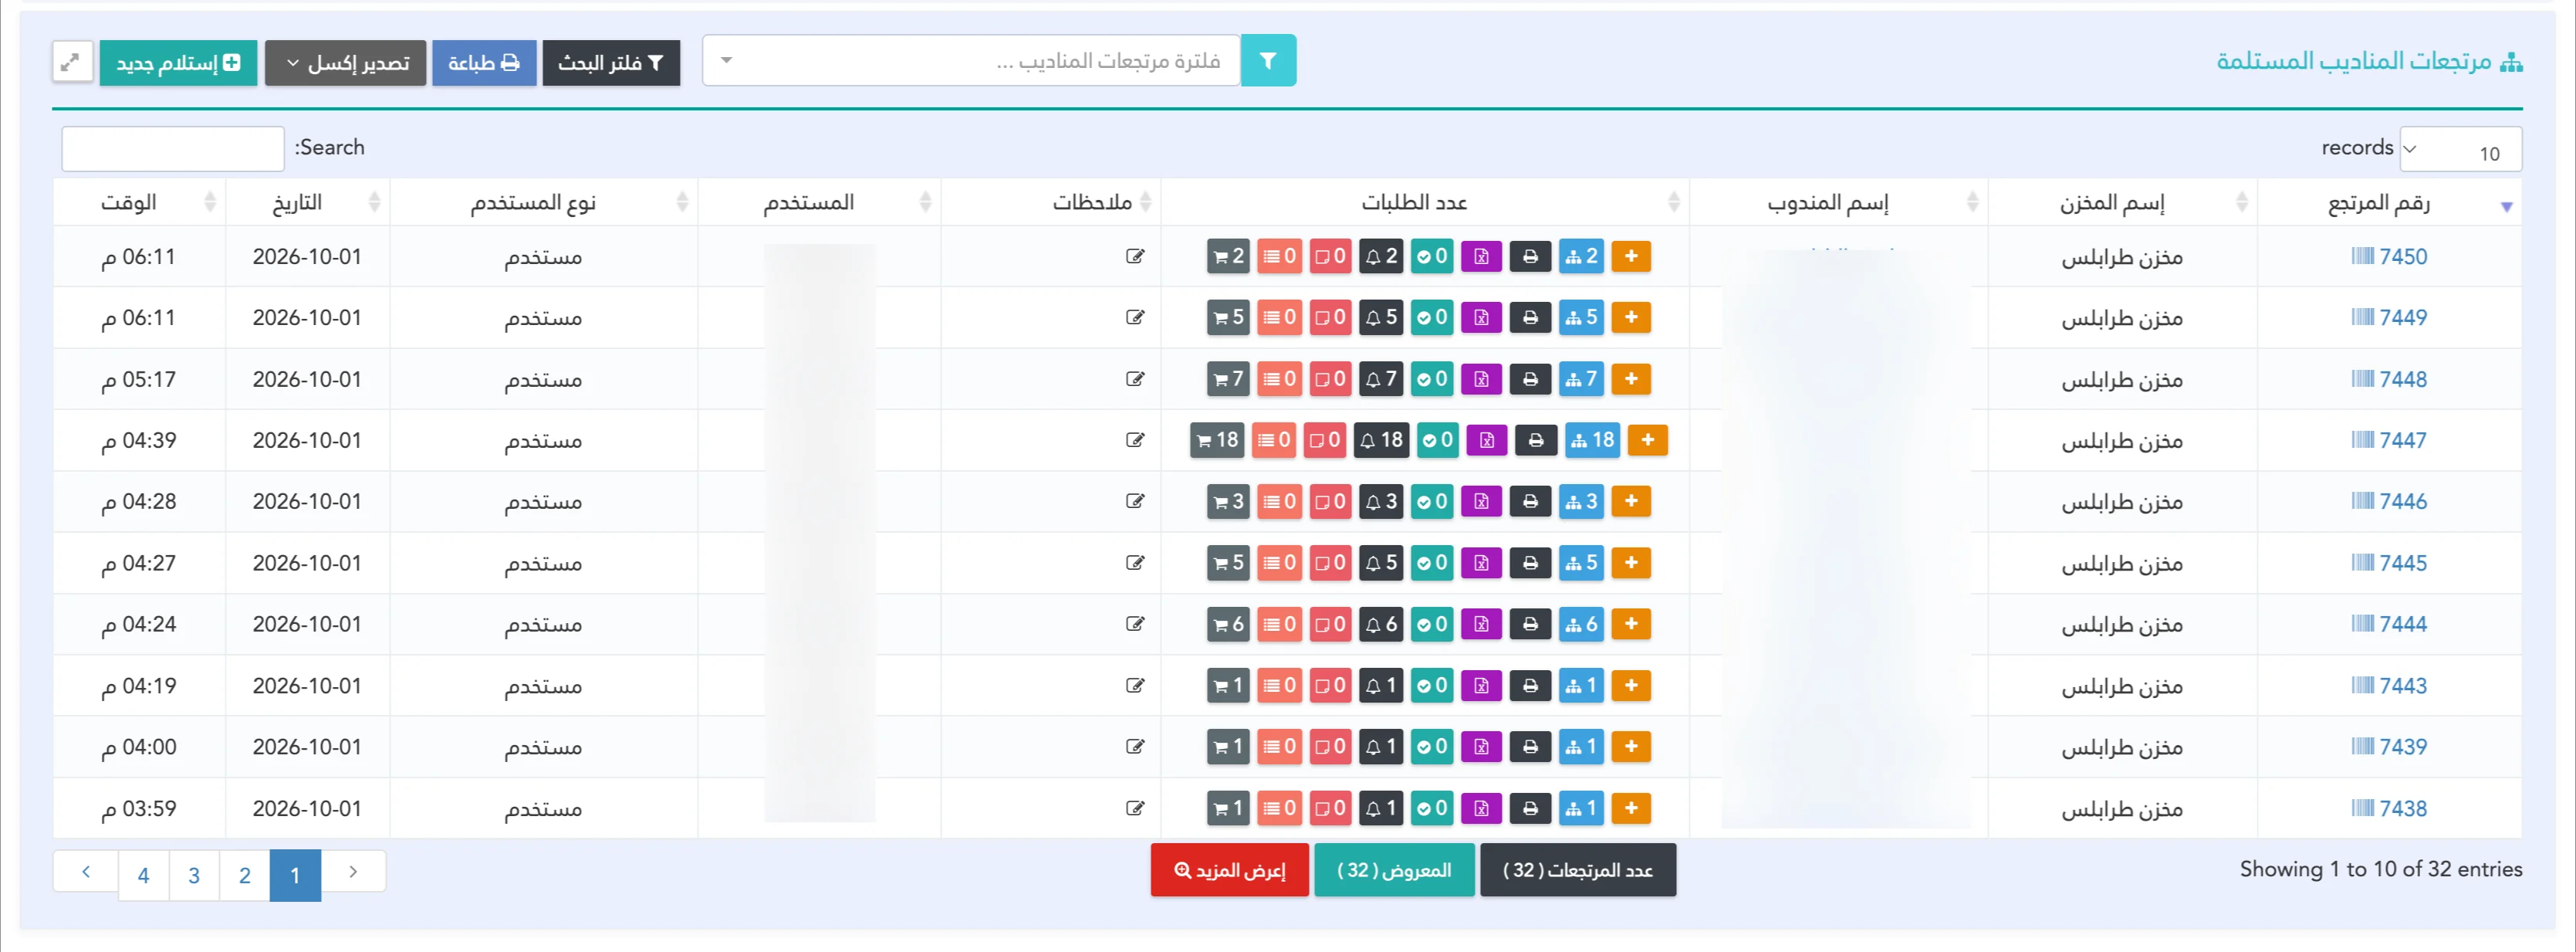Sort by the التاريخ column header
2576x952 pixels.
307,203
